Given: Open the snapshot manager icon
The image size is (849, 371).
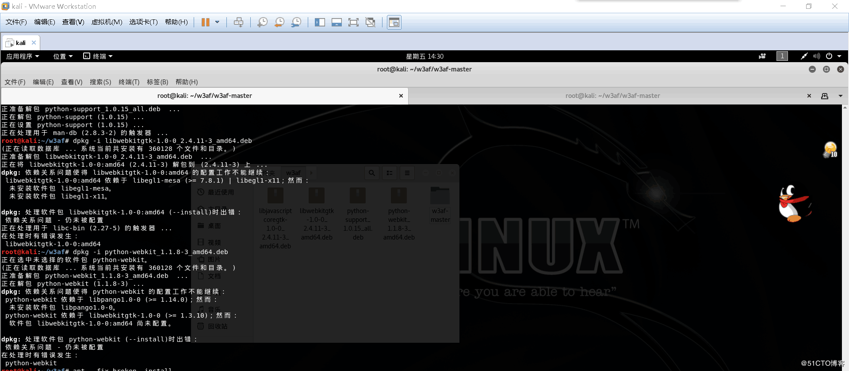Looking at the screenshot, I should [296, 22].
